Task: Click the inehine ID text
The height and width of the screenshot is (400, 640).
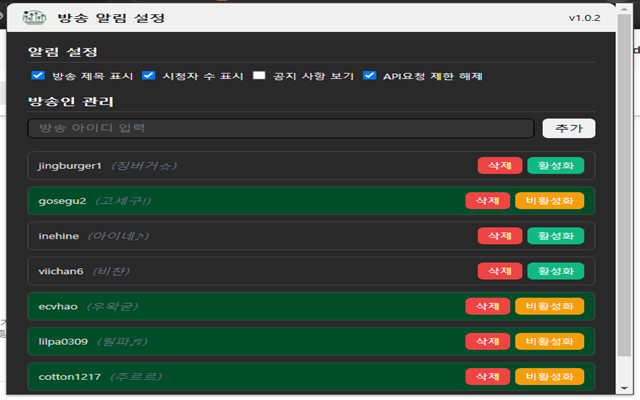Action: point(58,236)
